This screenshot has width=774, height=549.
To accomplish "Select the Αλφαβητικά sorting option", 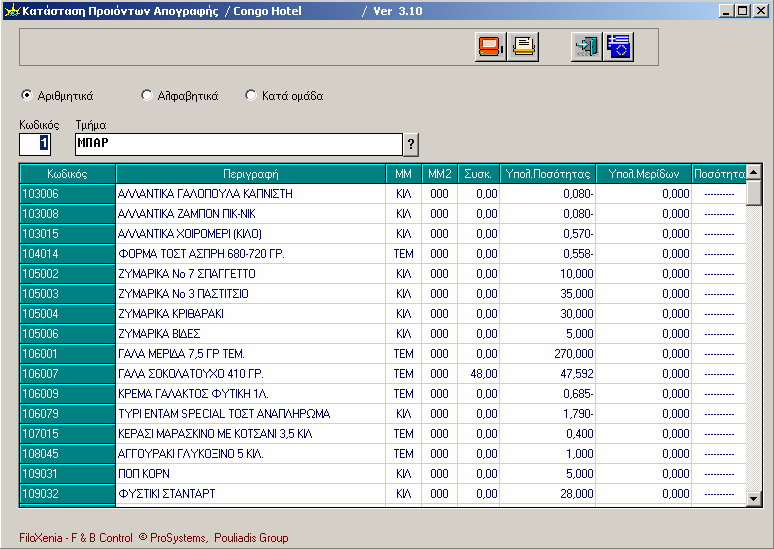I will (147, 95).
